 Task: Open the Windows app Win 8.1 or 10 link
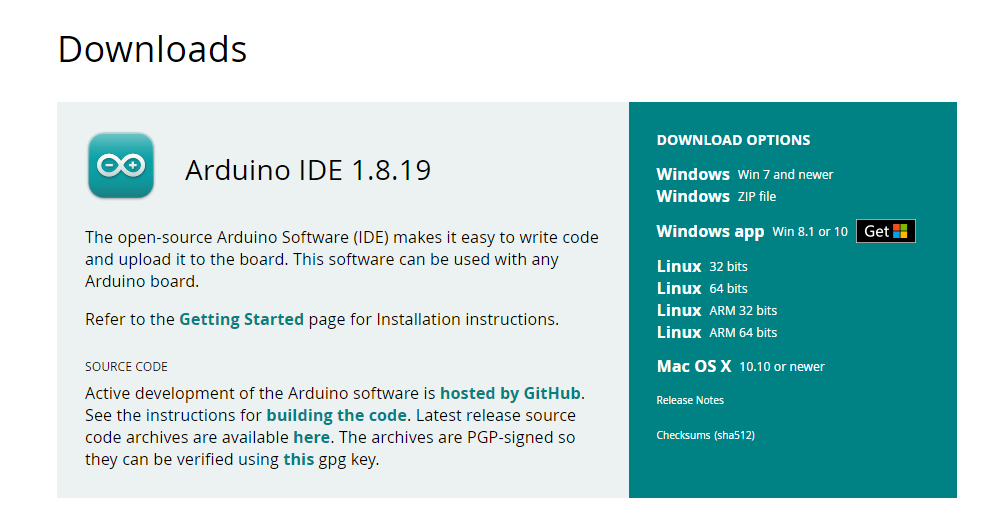tap(752, 231)
